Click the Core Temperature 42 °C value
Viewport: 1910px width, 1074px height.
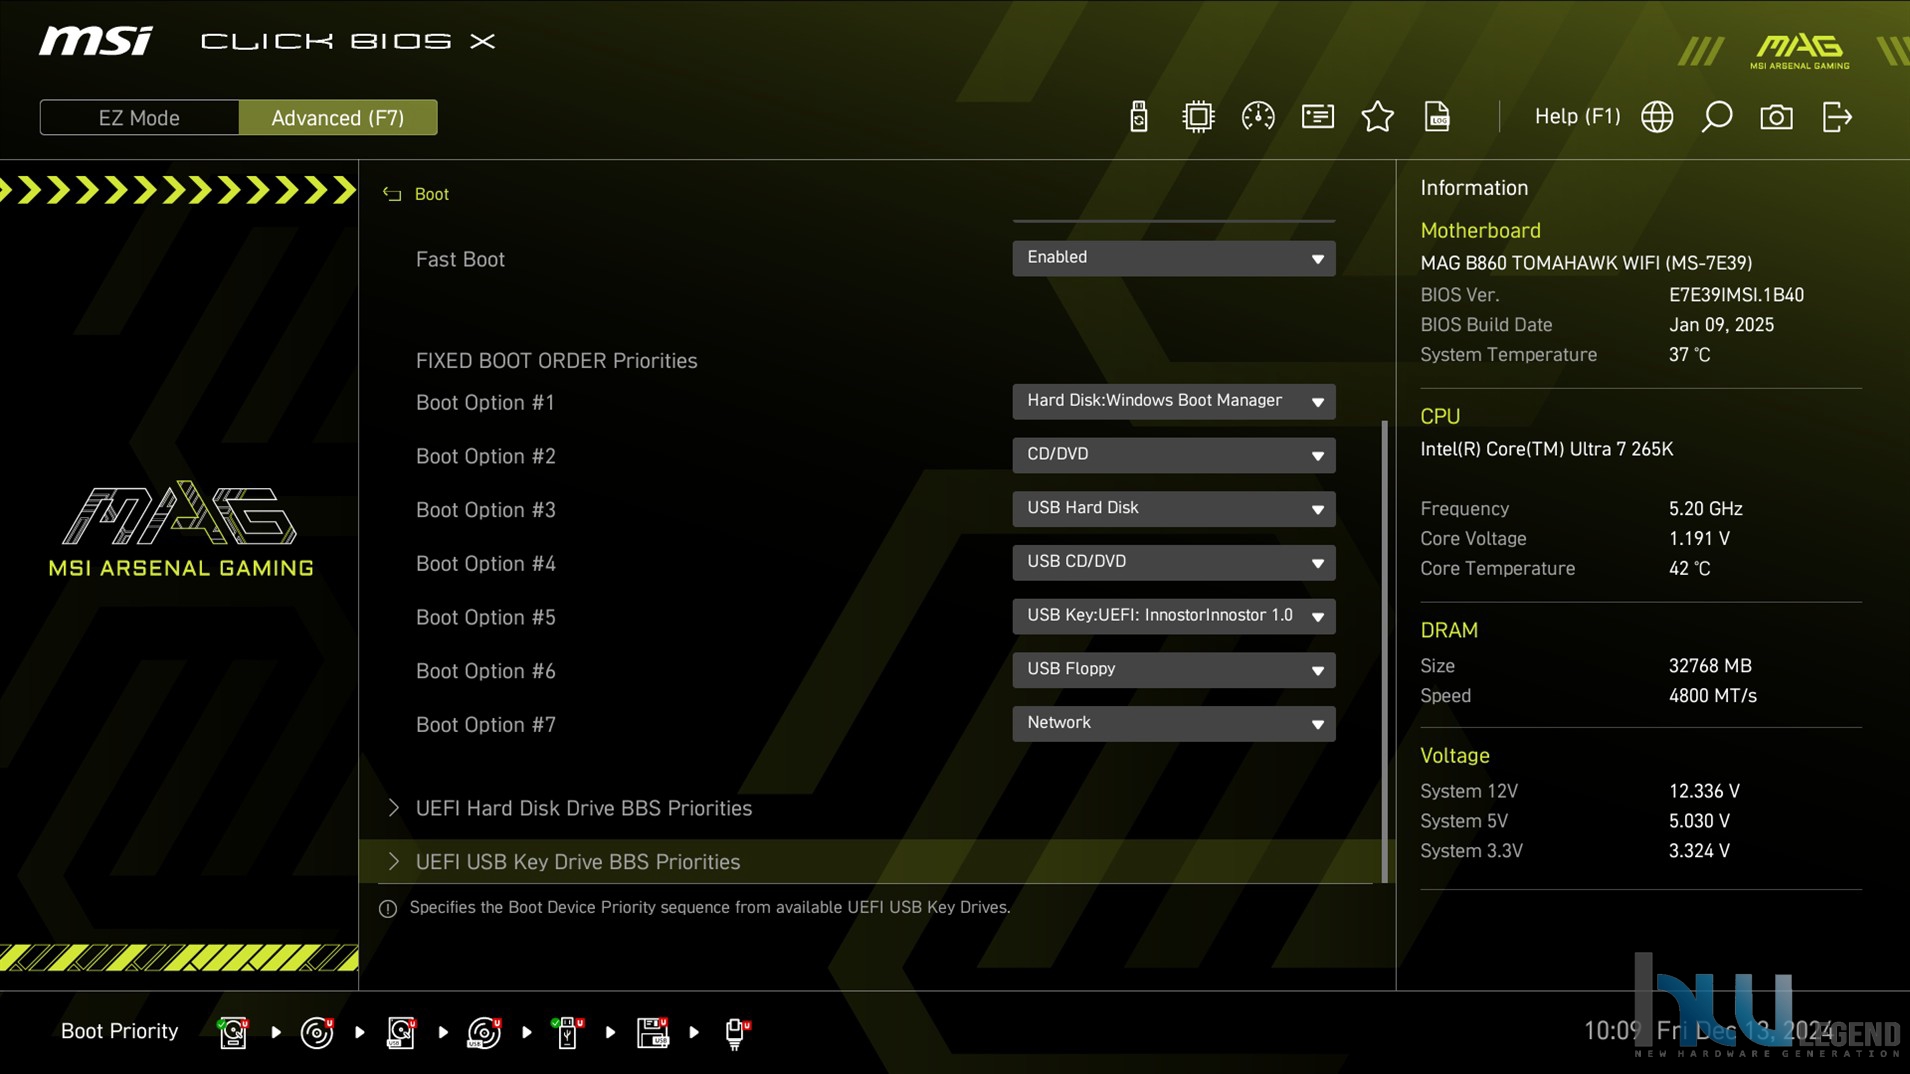1689,569
